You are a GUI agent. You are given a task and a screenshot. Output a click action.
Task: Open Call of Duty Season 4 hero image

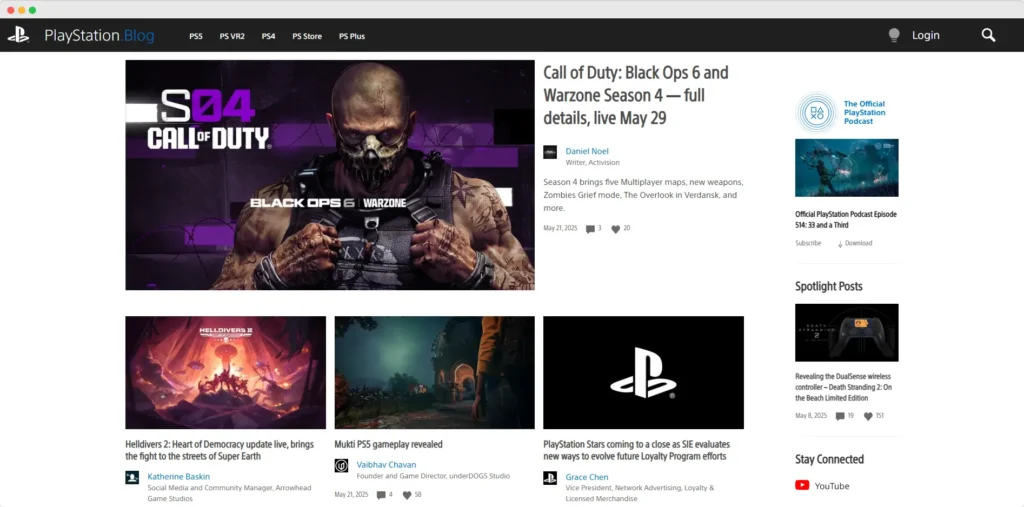pos(330,175)
